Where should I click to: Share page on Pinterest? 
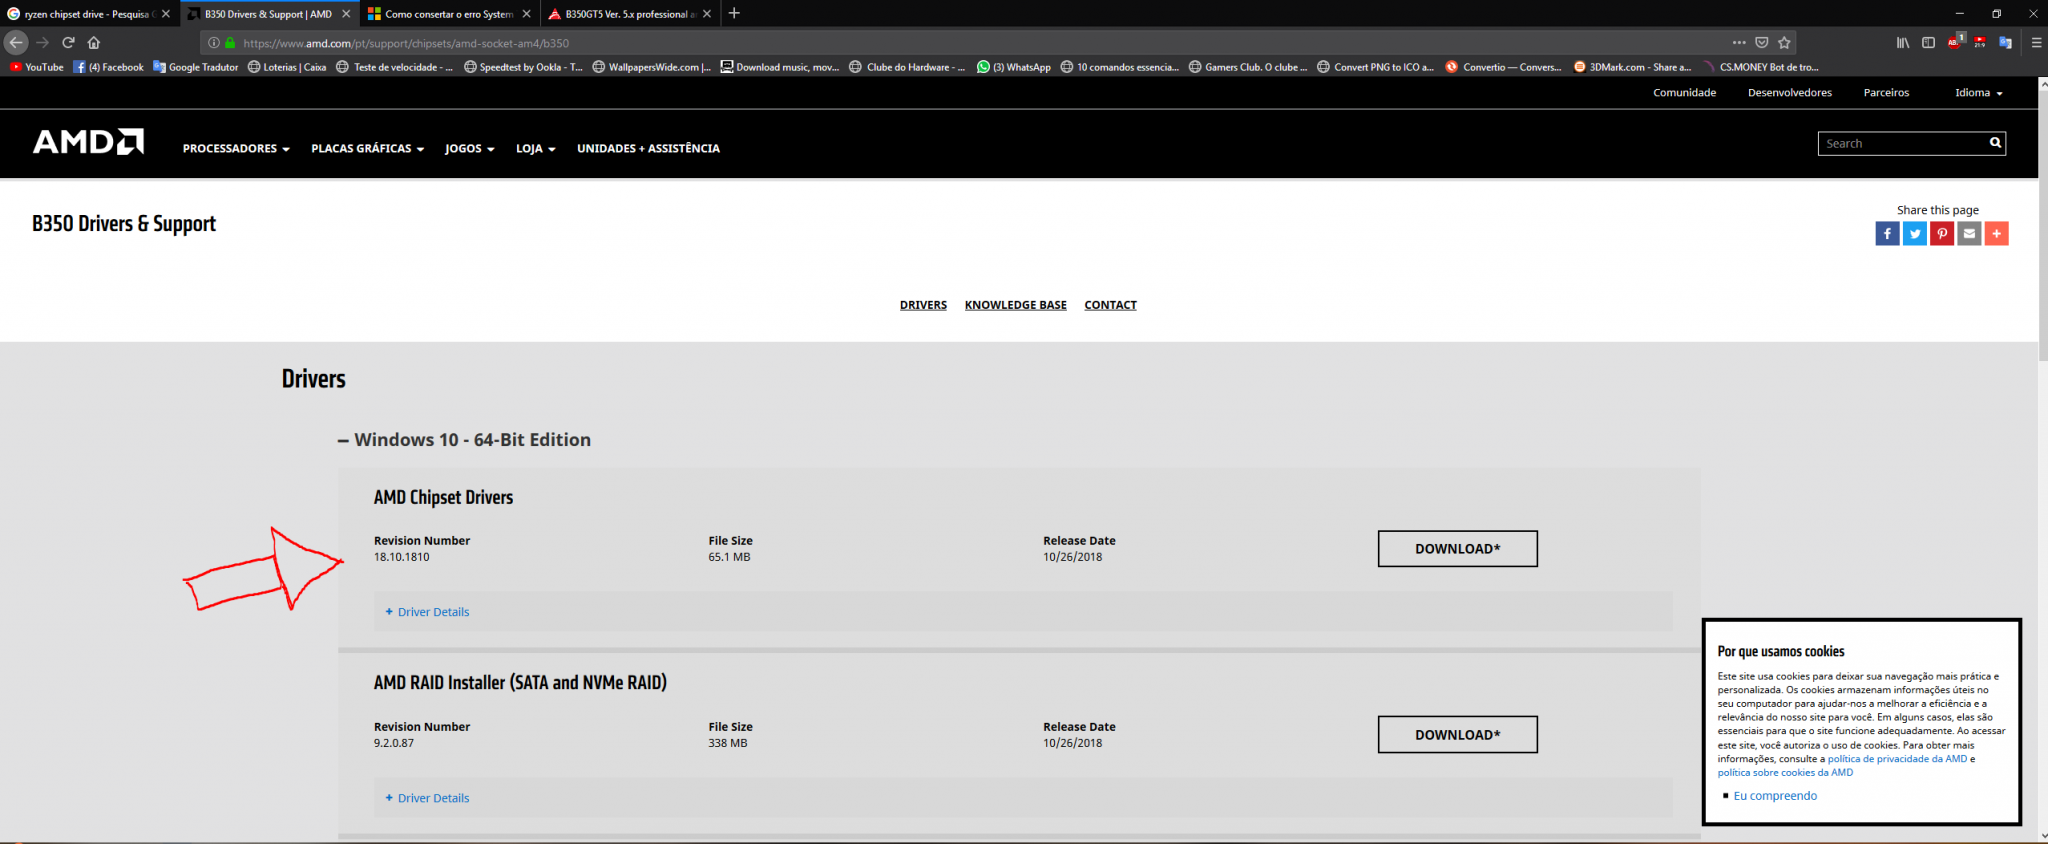coord(1942,233)
